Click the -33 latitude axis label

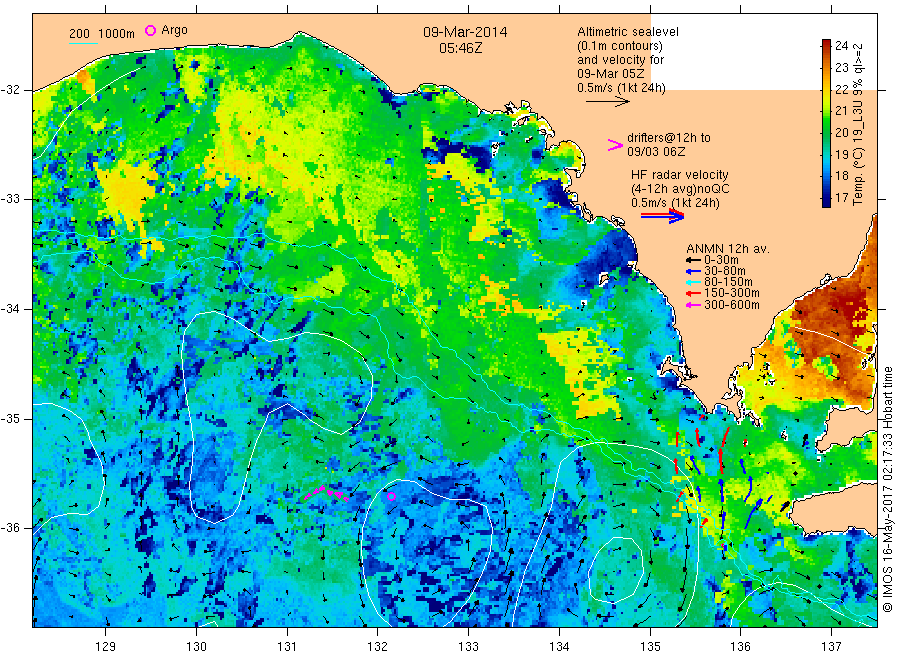click(10, 199)
